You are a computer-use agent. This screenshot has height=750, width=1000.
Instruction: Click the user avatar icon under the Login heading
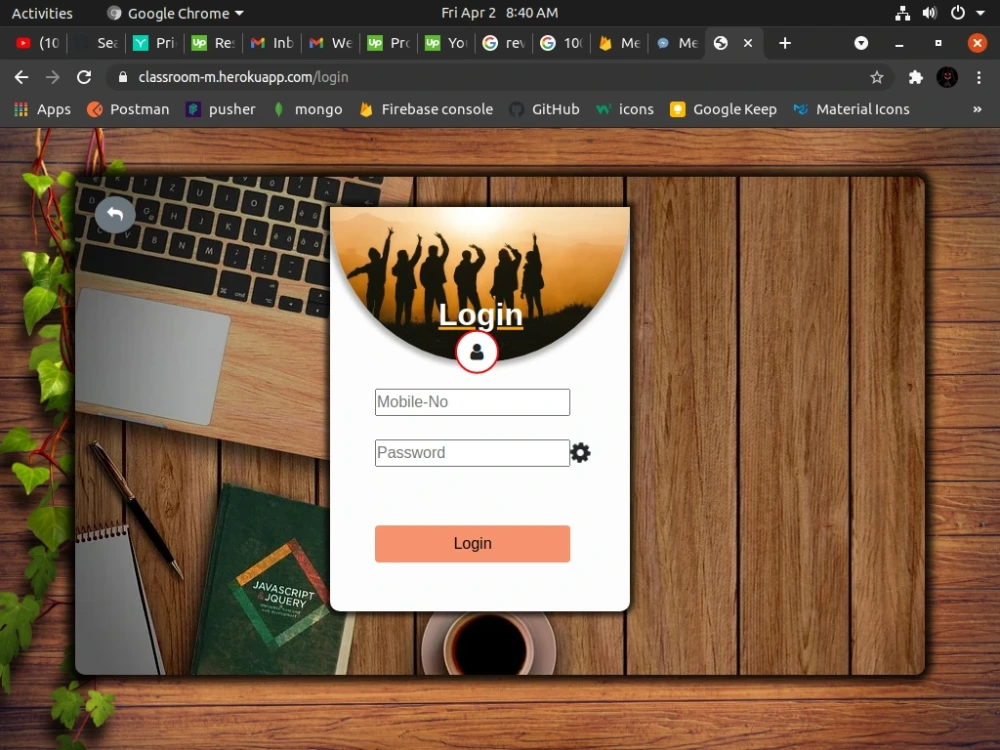pyautogui.click(x=476, y=351)
